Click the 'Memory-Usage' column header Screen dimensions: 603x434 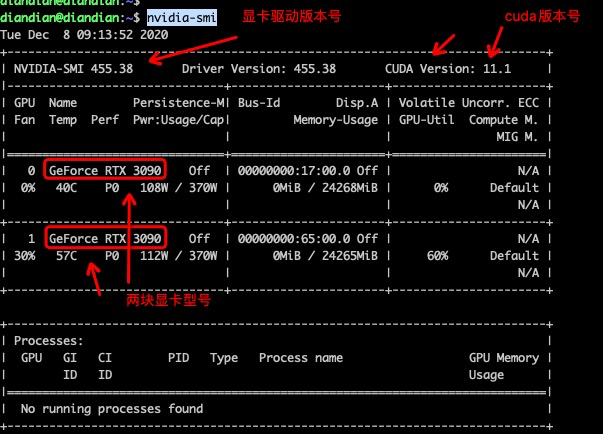click(x=336, y=120)
